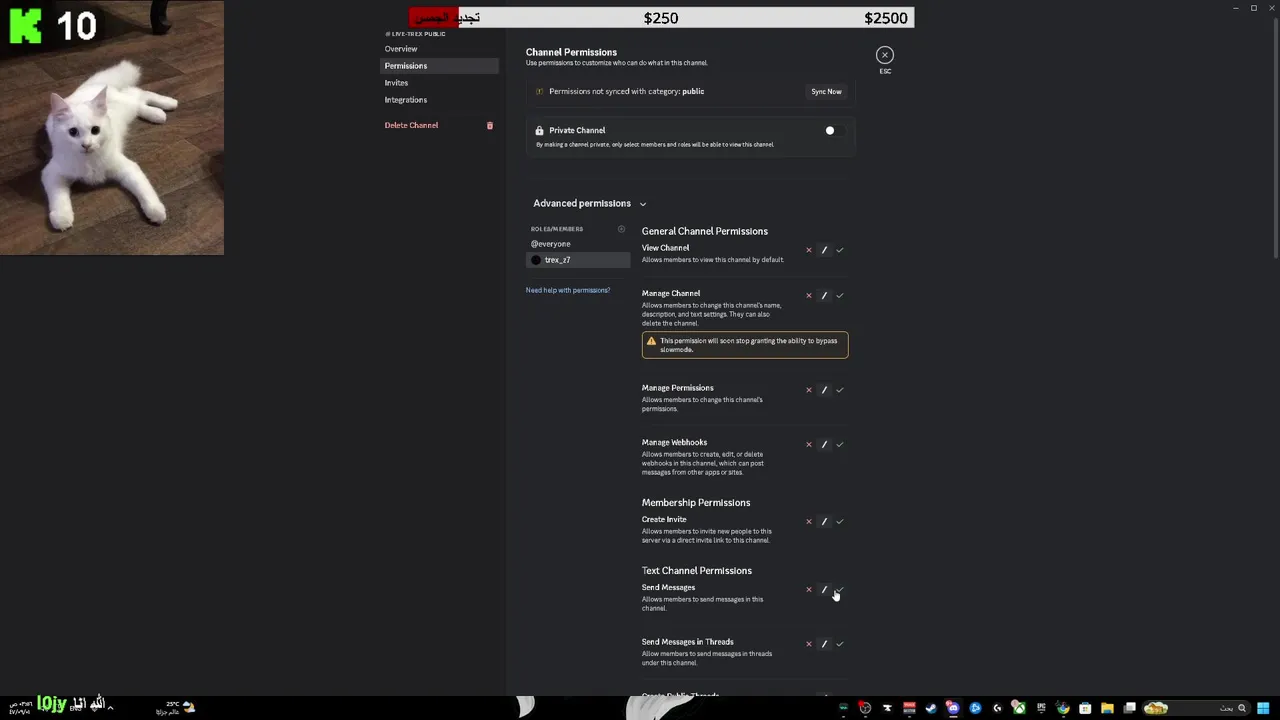Open the Windows Start menu
This screenshot has width=1280, height=720.
point(1263,708)
